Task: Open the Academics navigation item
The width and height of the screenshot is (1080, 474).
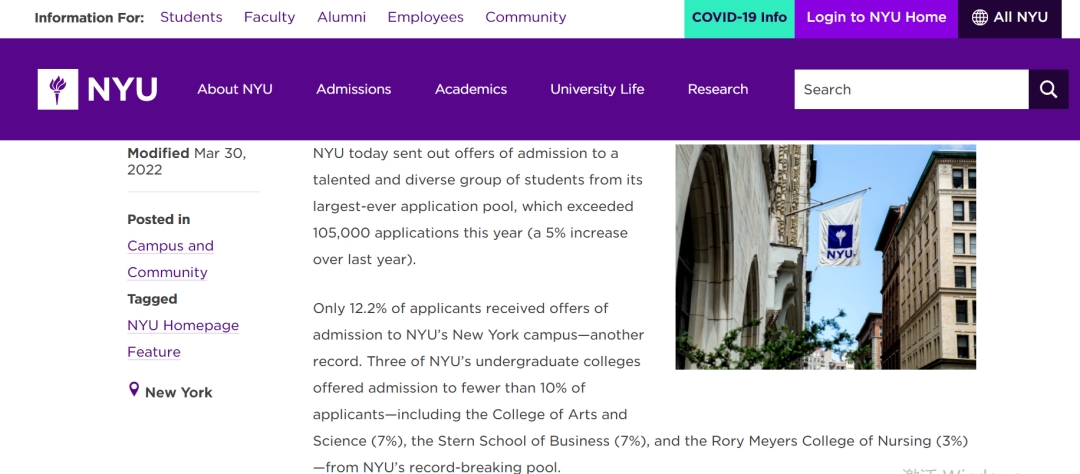Action: 470,89
